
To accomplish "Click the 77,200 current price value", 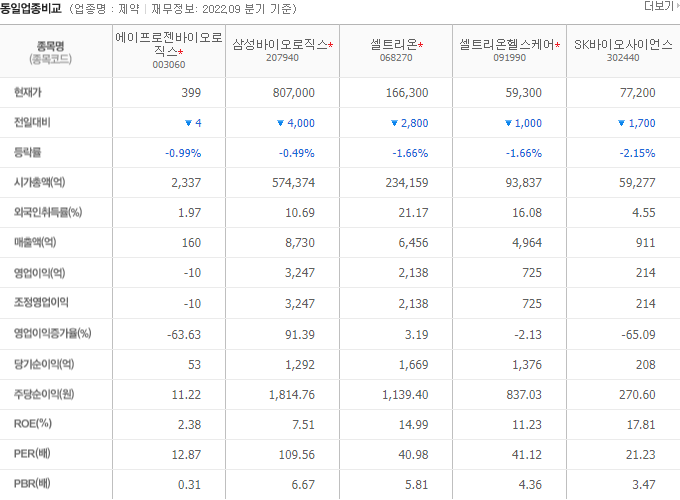I will [x=638, y=93].
